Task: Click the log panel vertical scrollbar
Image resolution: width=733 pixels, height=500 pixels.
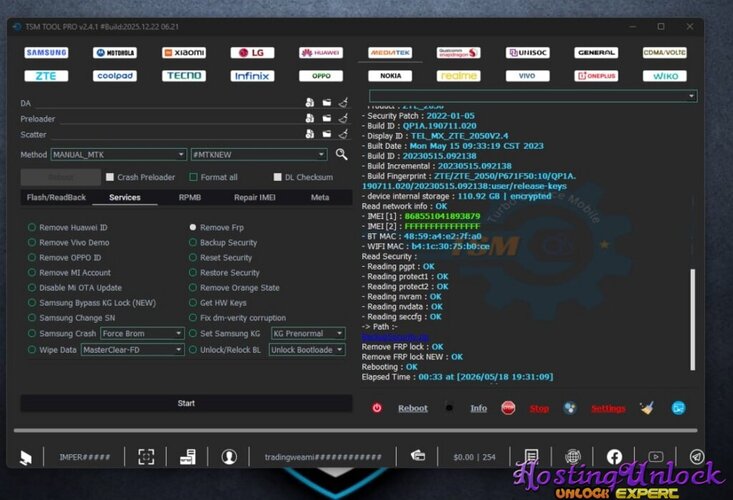Action: [693, 320]
